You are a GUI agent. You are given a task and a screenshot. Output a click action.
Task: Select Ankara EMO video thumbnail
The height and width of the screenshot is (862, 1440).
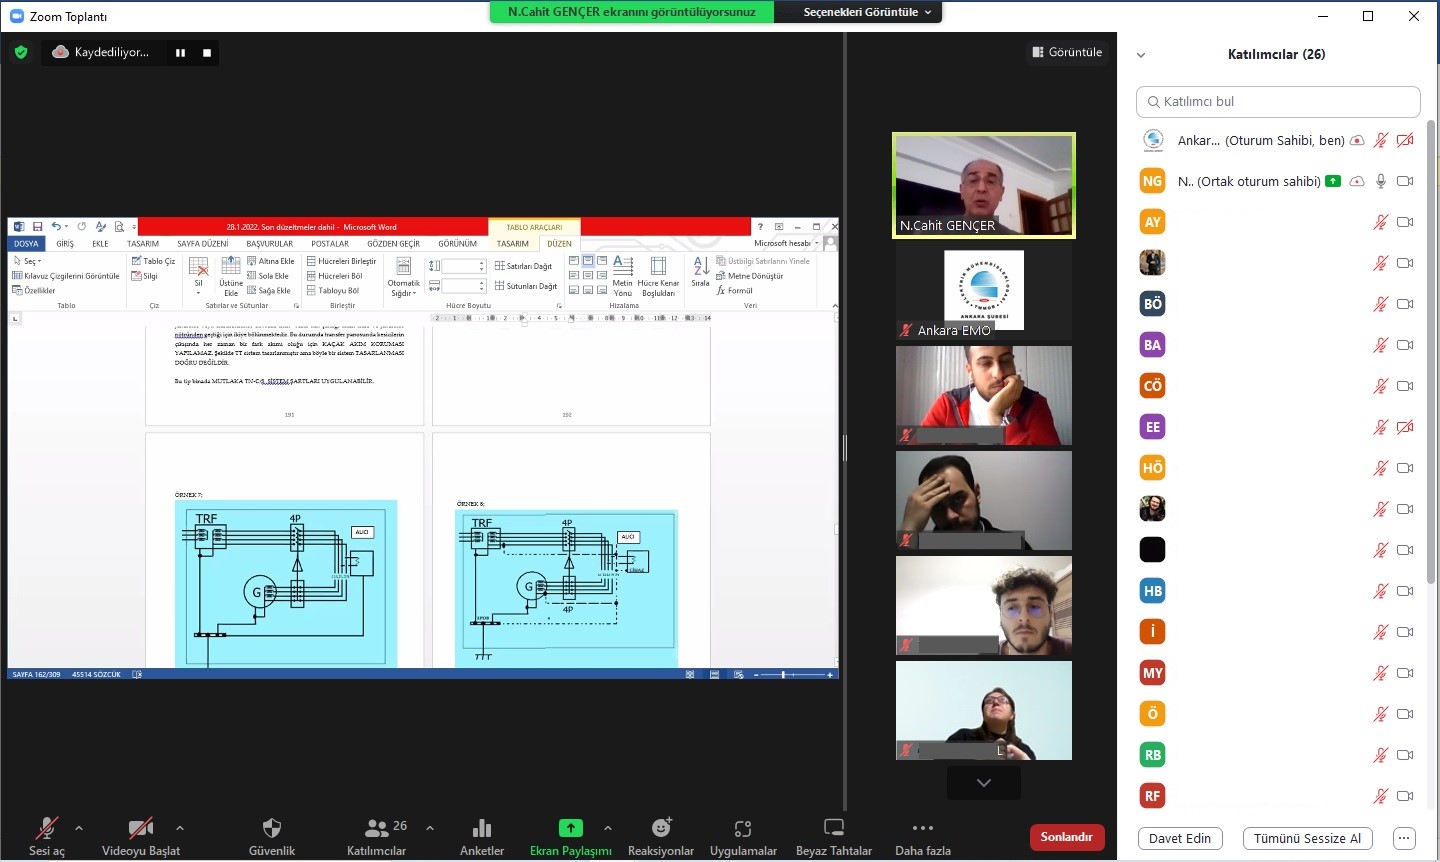984,292
